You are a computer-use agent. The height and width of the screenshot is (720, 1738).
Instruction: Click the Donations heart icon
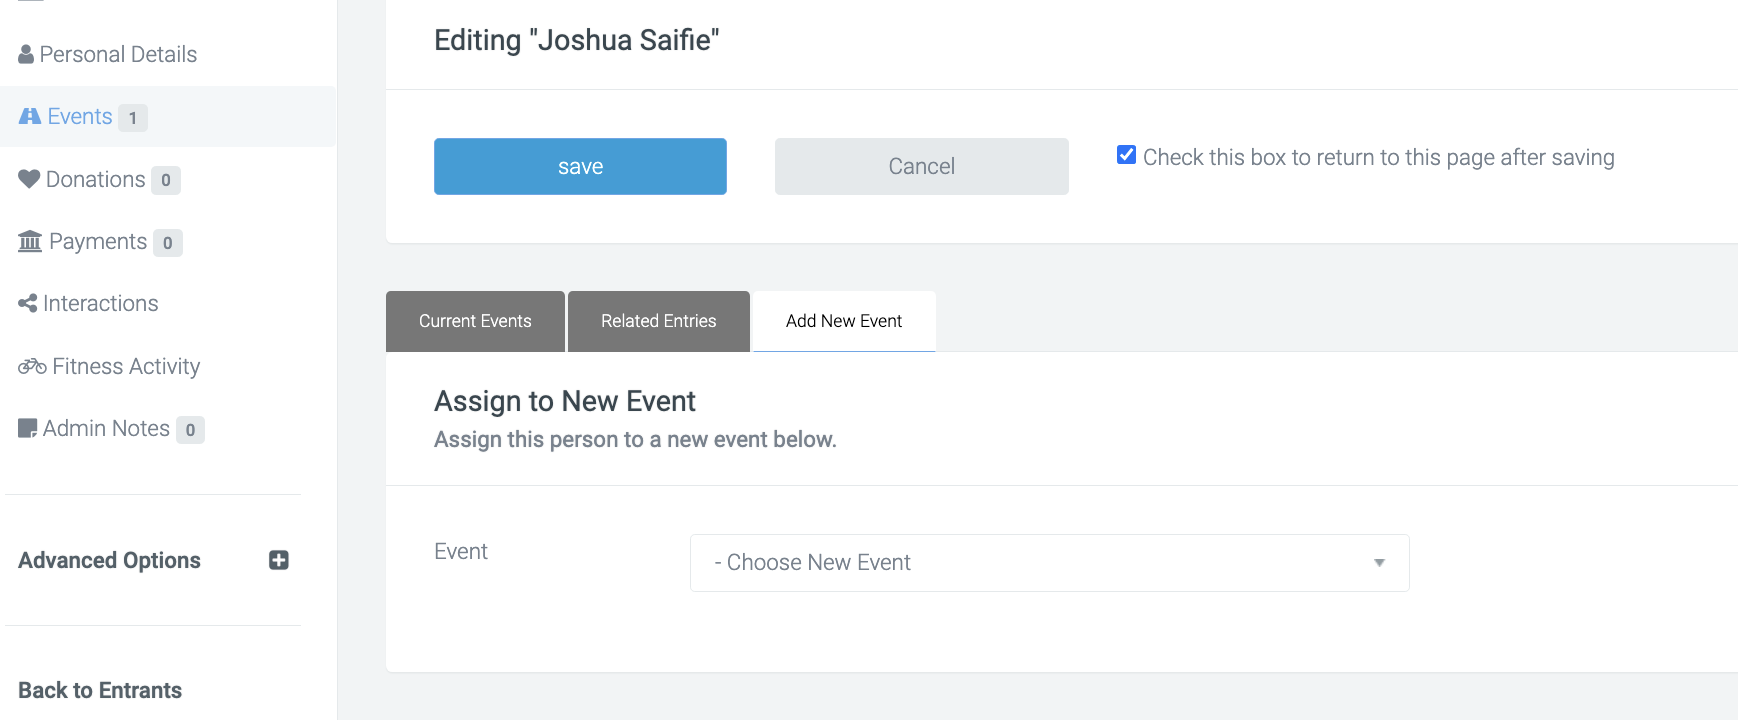(x=29, y=179)
